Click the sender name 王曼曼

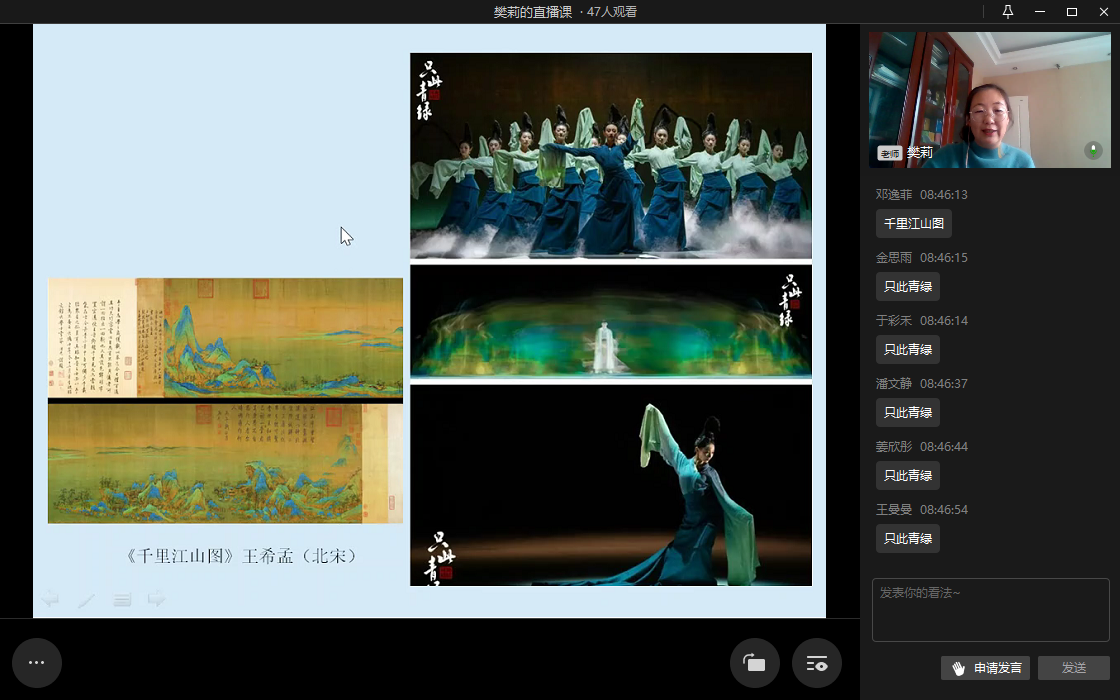[894, 509]
